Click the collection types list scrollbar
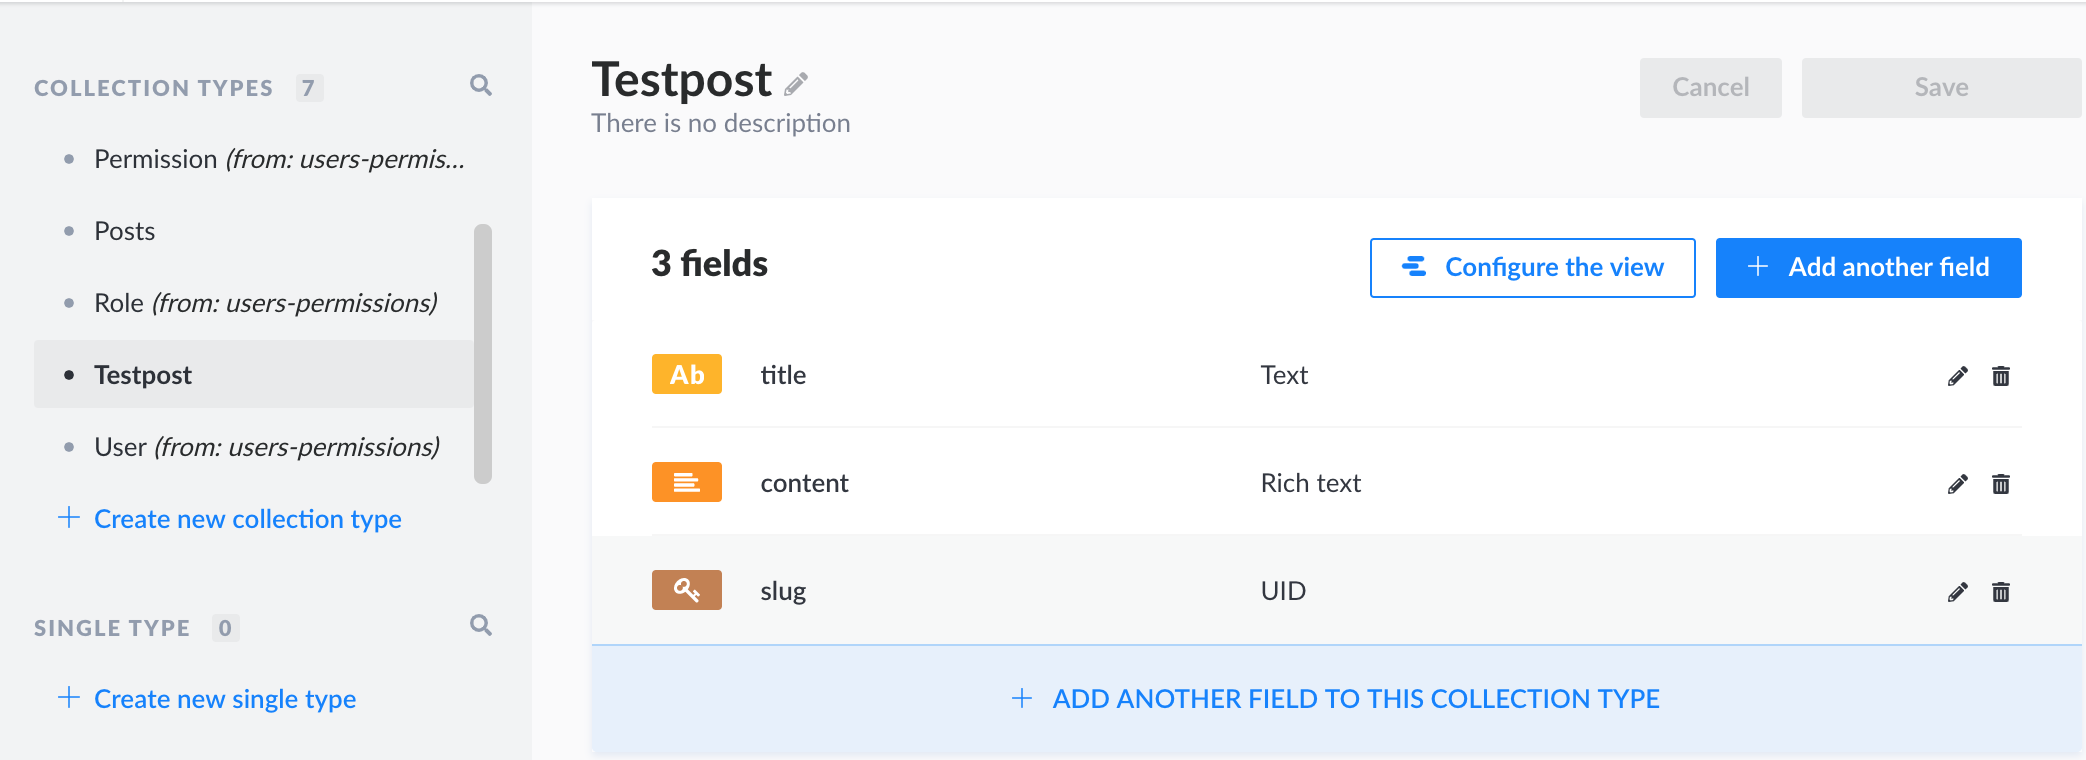 point(483,354)
